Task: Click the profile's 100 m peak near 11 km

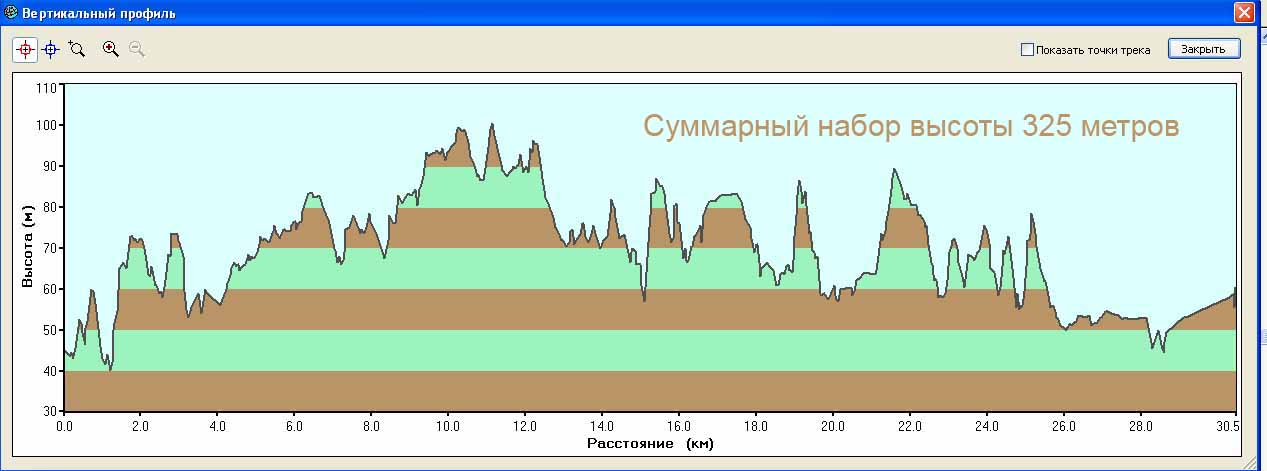Action: point(492,125)
